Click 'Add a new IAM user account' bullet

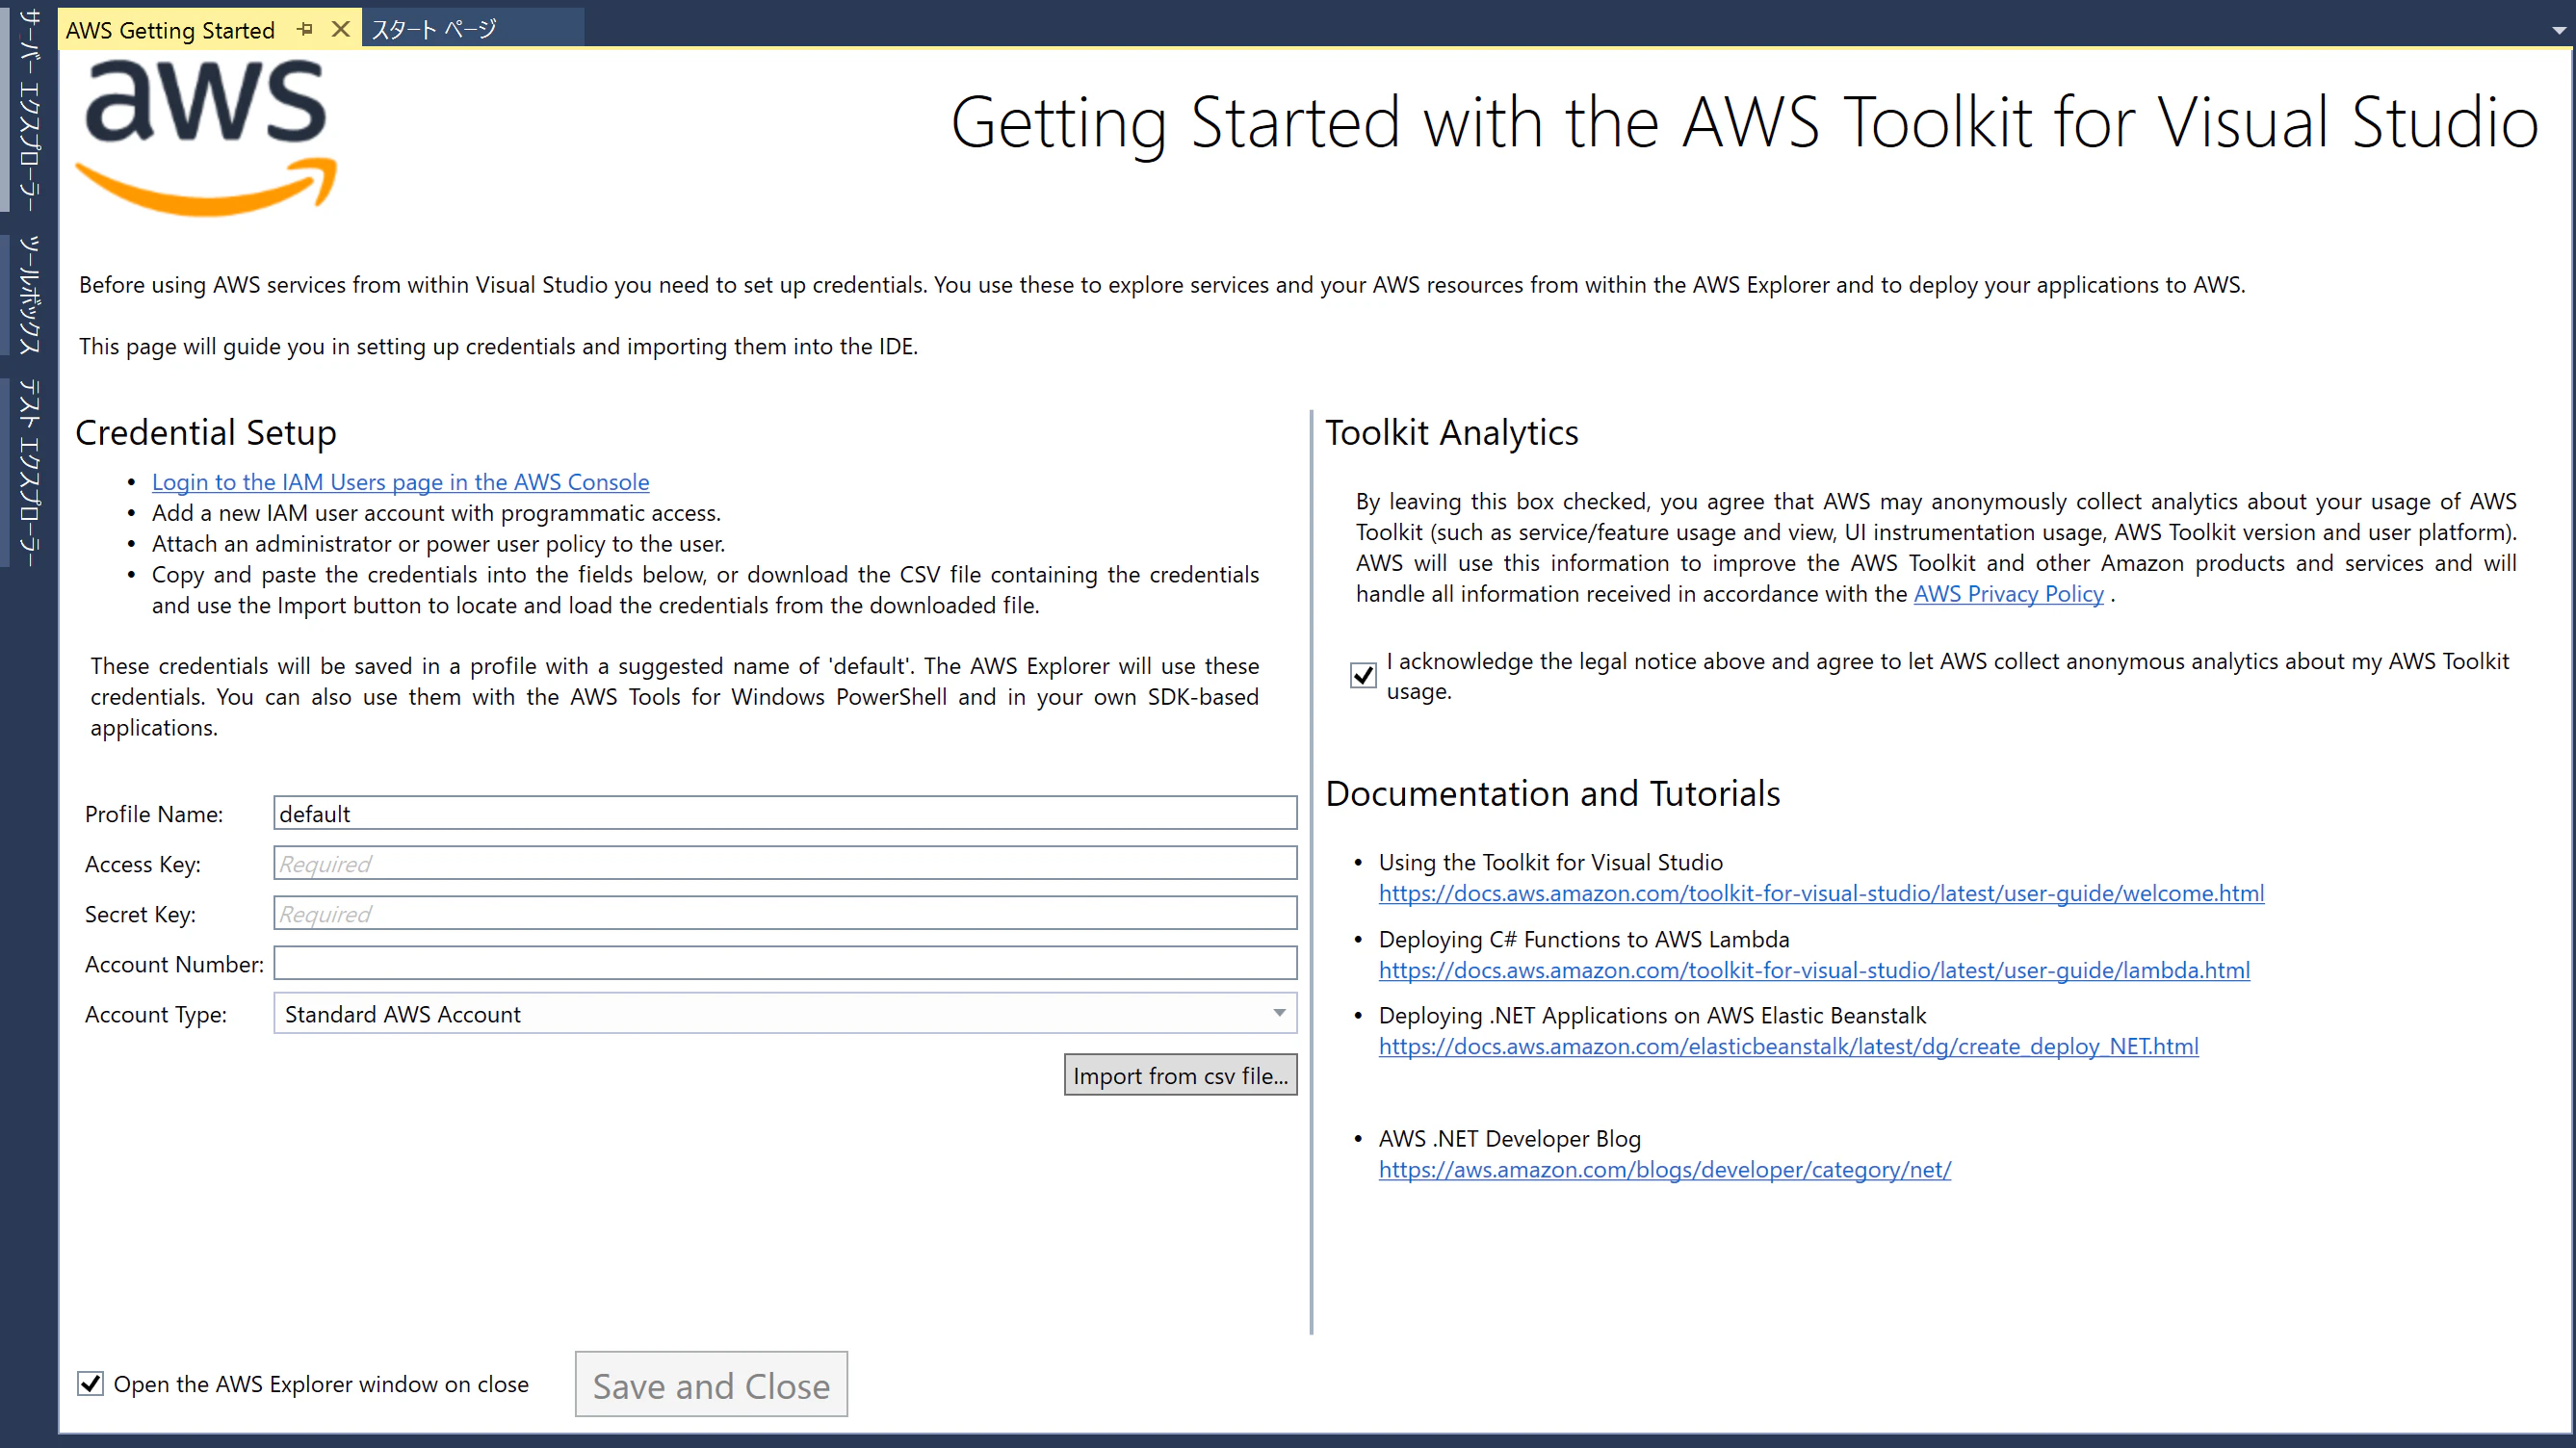[x=436, y=512]
